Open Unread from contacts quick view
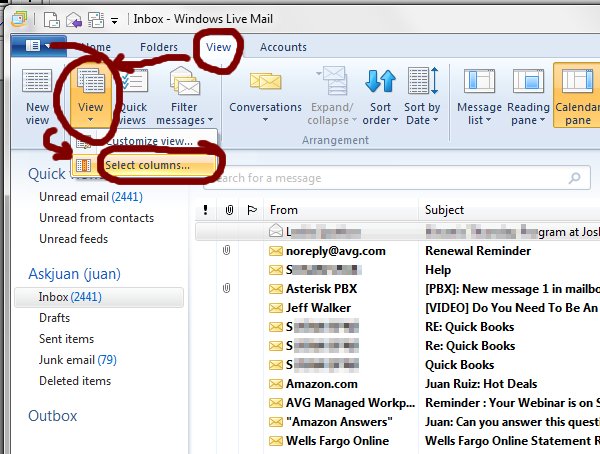The image size is (600, 454). coord(96,218)
